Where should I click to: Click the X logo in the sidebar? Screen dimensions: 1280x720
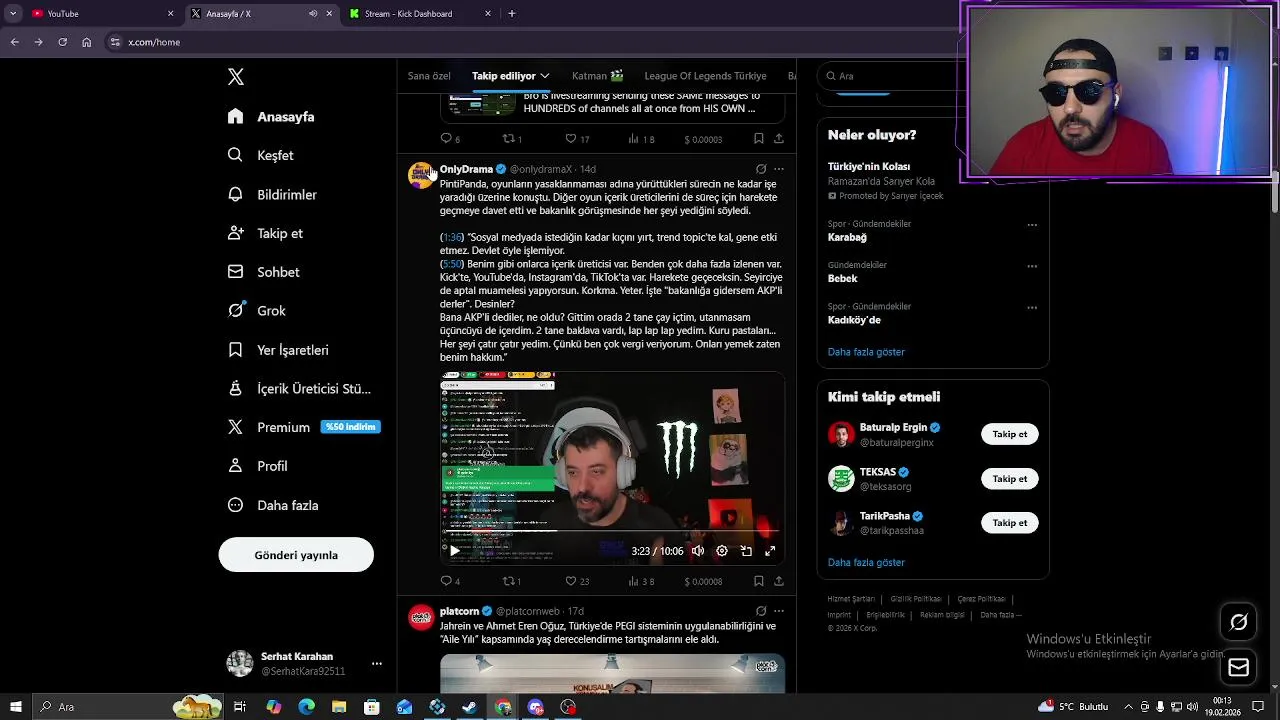click(x=236, y=77)
